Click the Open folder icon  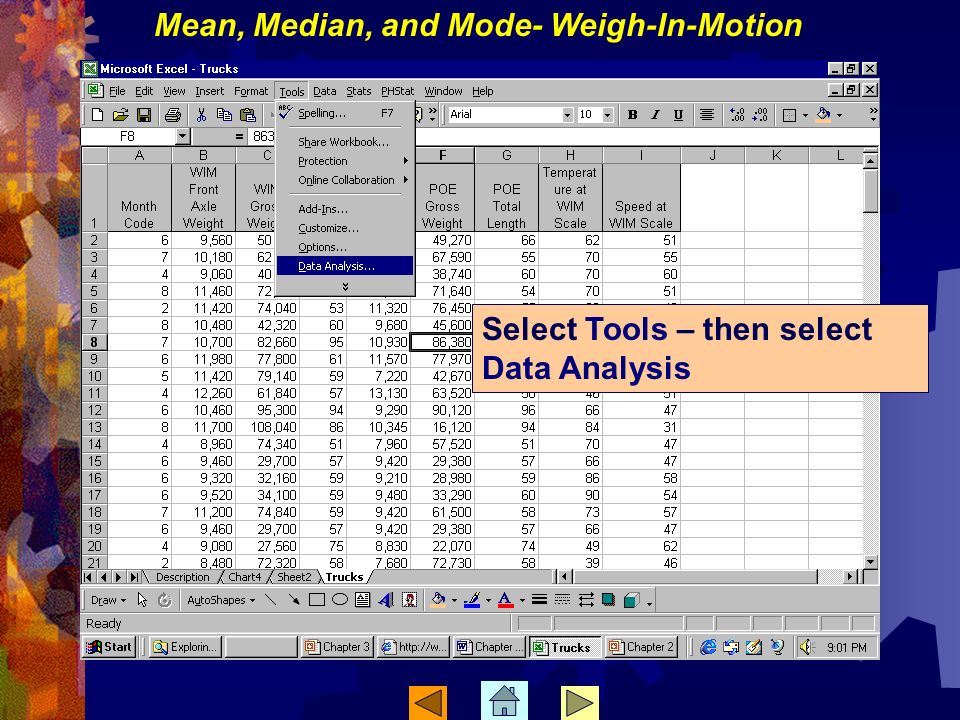(121, 114)
